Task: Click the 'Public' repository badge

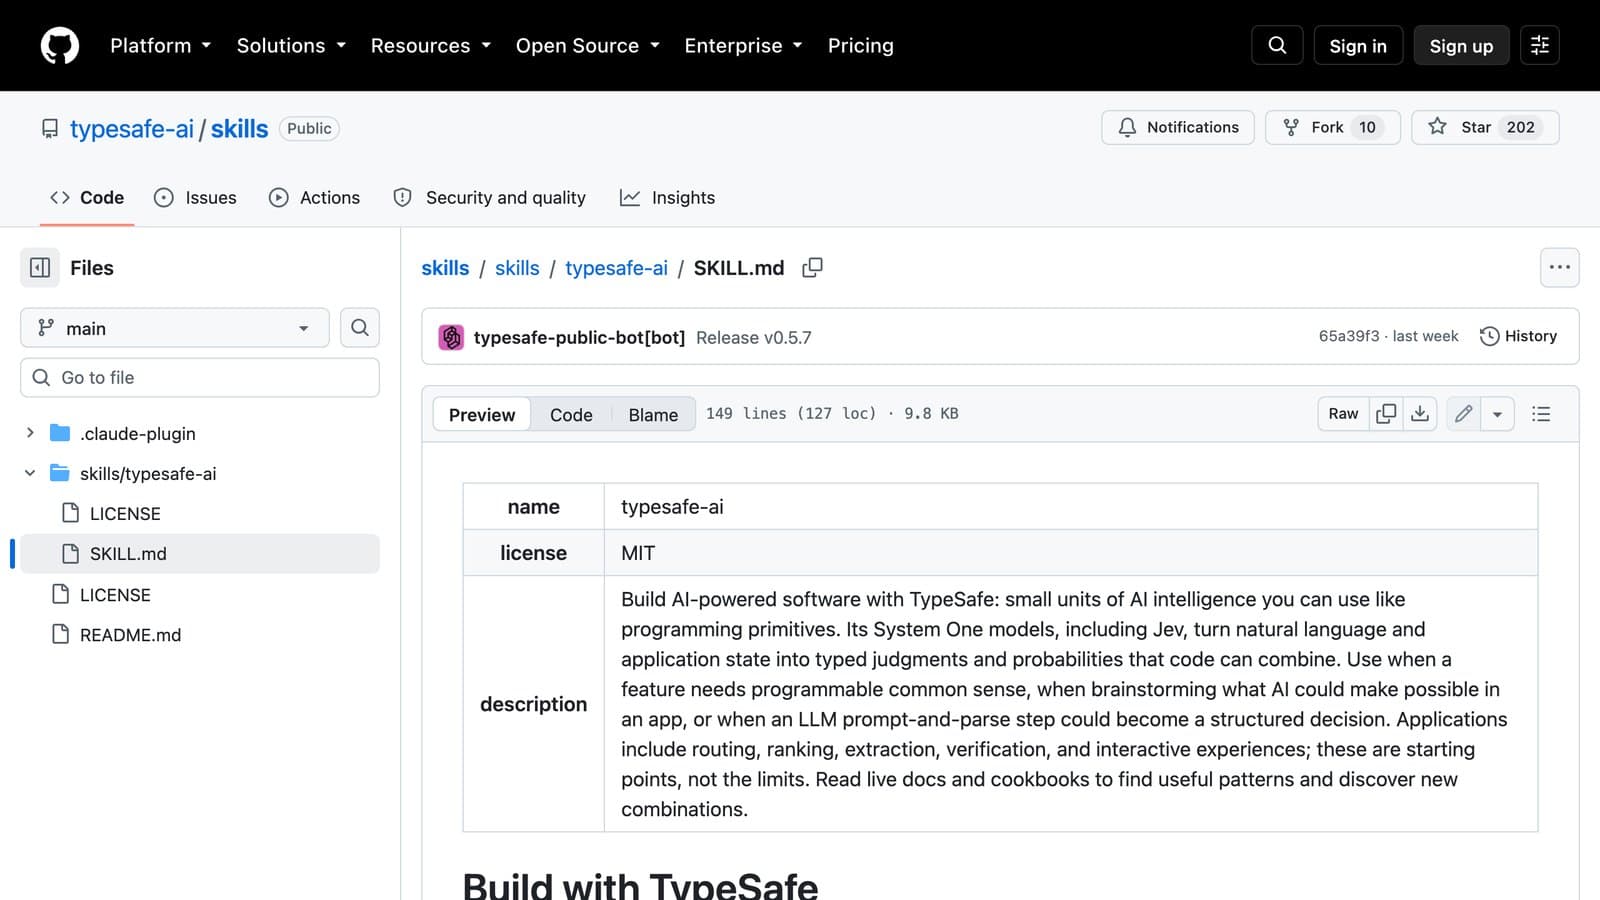Action: 309,129
